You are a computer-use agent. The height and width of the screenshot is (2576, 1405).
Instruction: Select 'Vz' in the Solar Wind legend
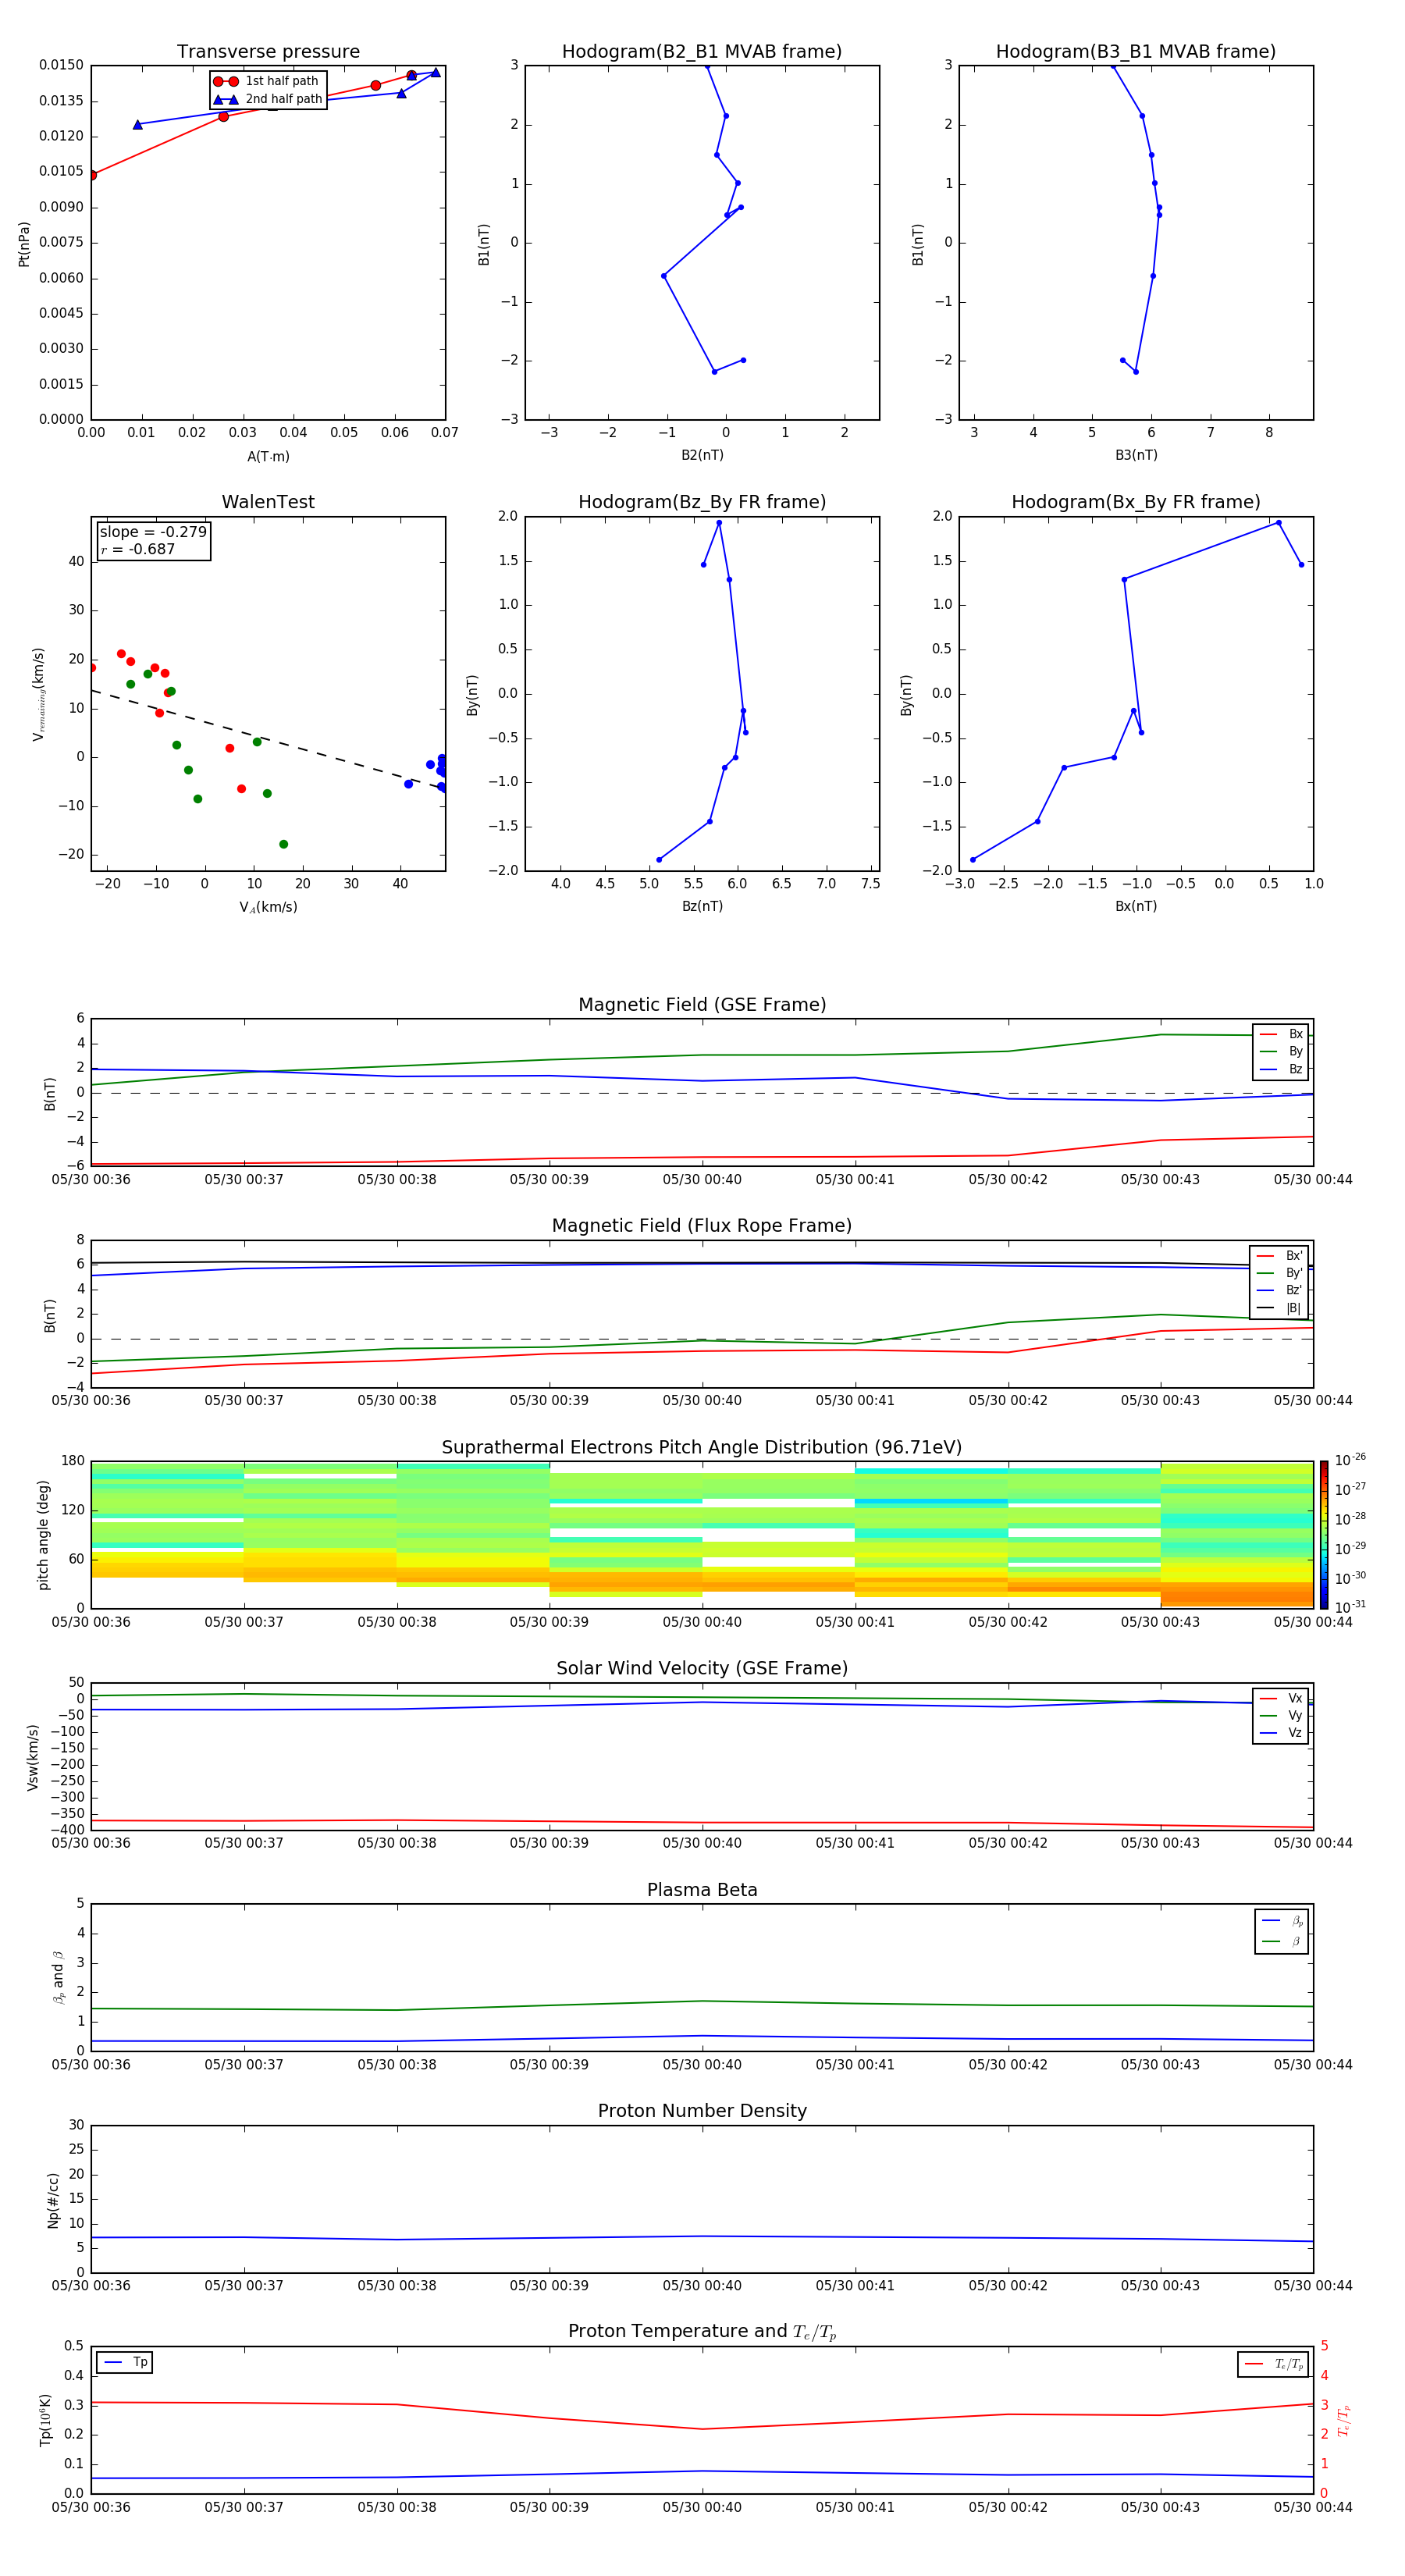pos(1281,1733)
